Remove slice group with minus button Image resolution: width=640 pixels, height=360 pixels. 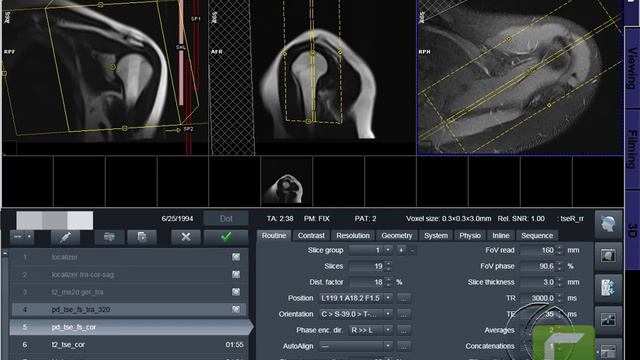tap(412, 250)
